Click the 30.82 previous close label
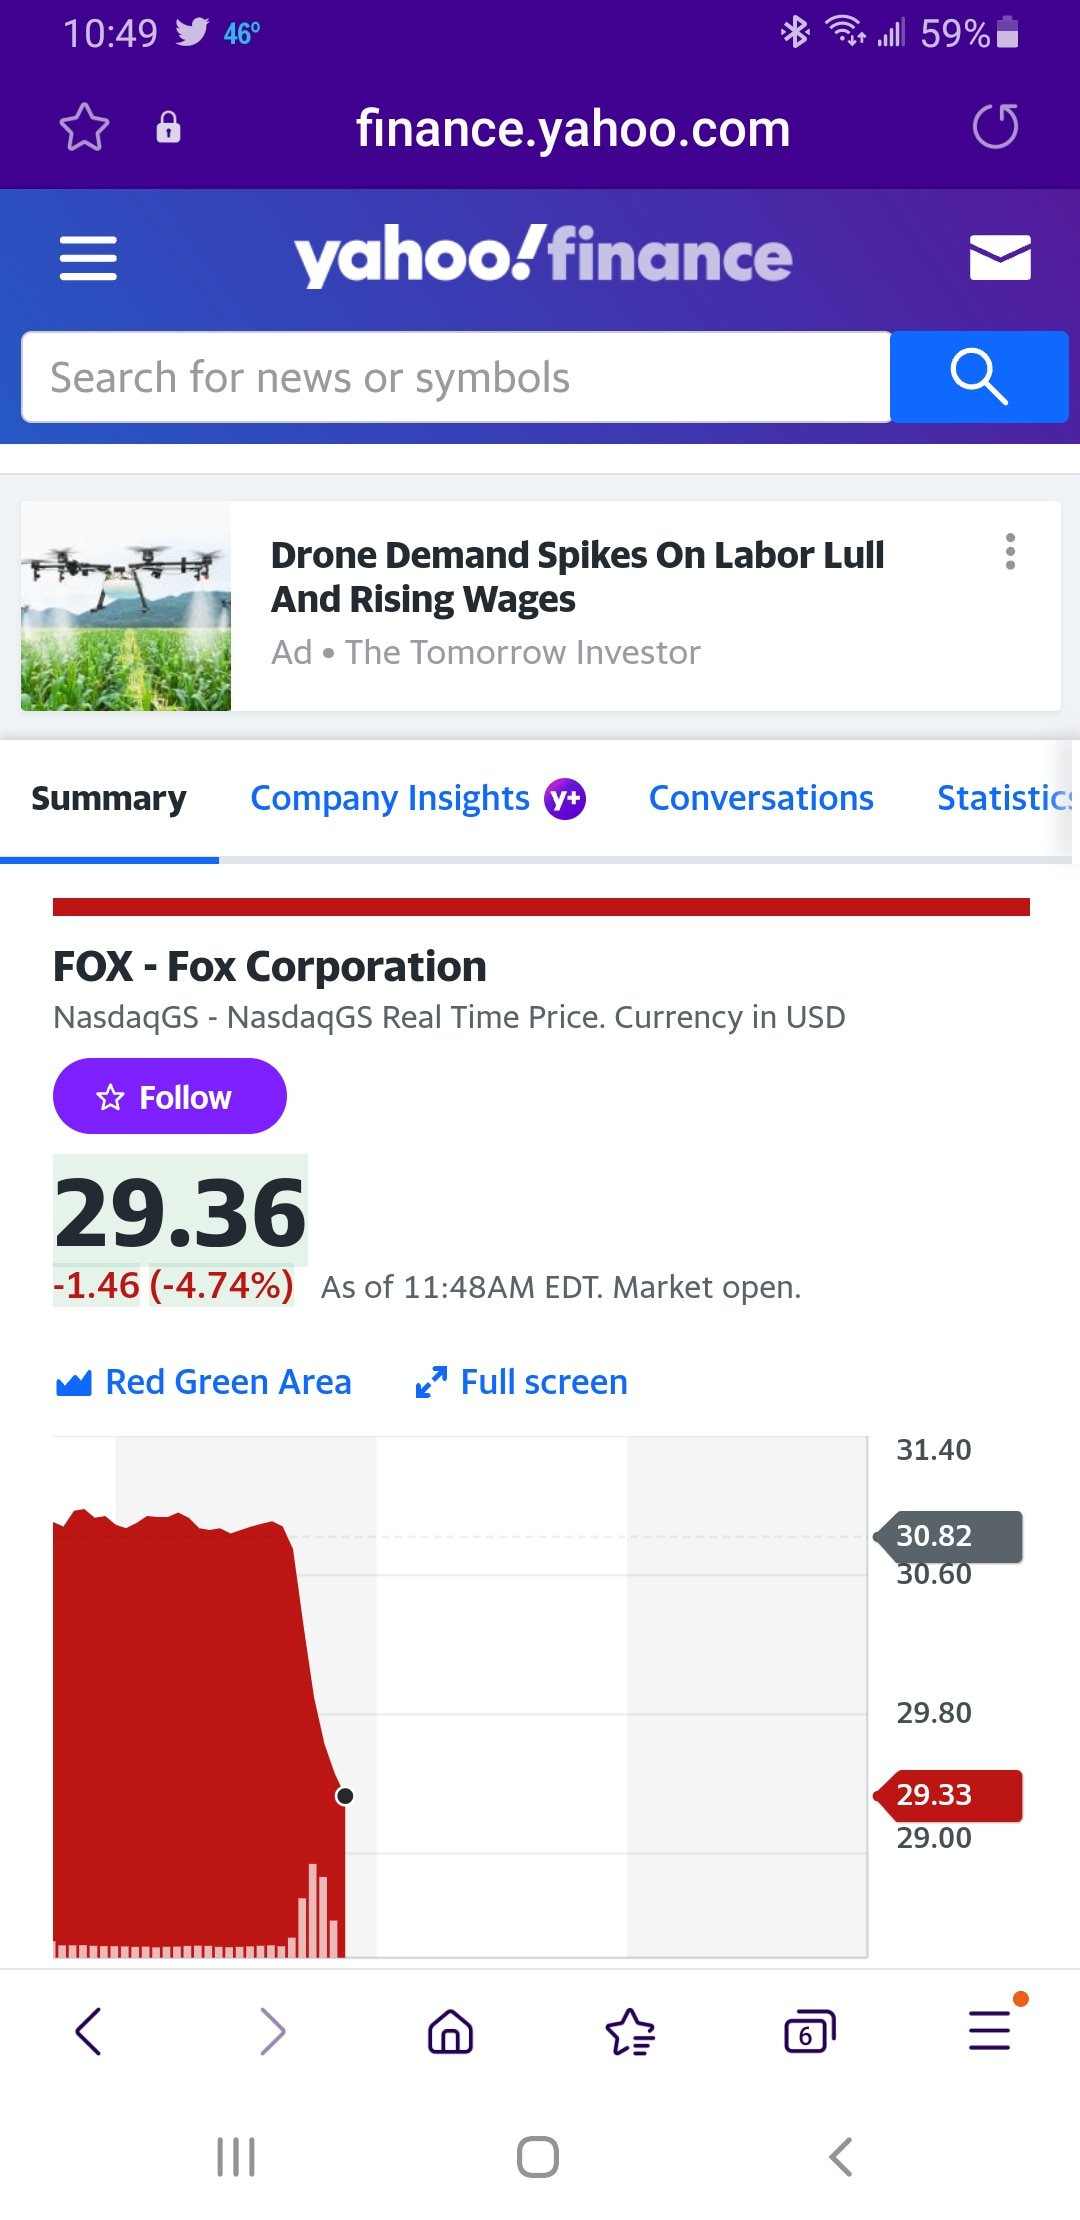The image size is (1080, 2220). tap(948, 1536)
